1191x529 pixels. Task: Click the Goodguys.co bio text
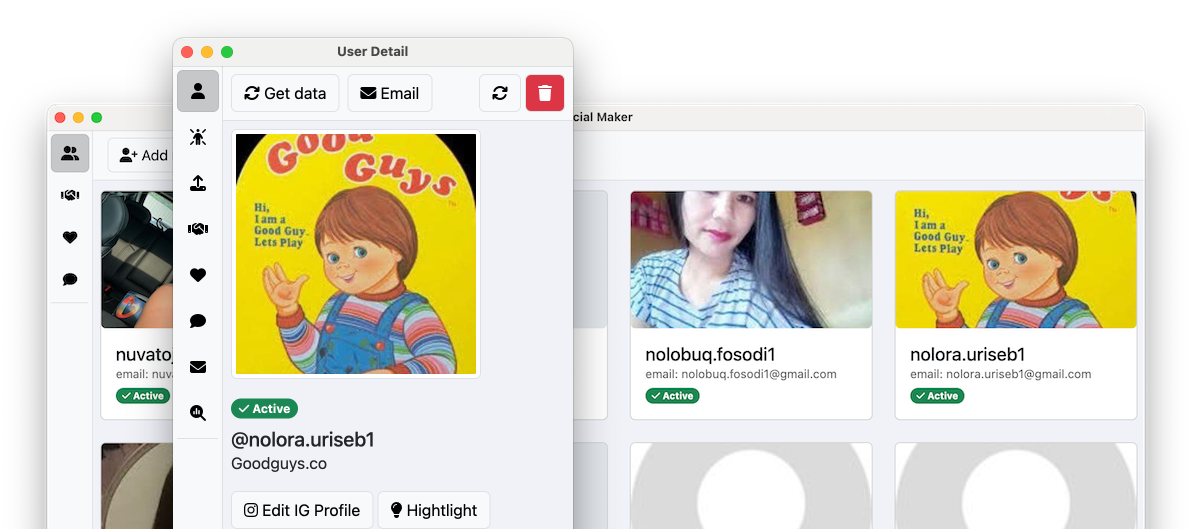coord(279,464)
